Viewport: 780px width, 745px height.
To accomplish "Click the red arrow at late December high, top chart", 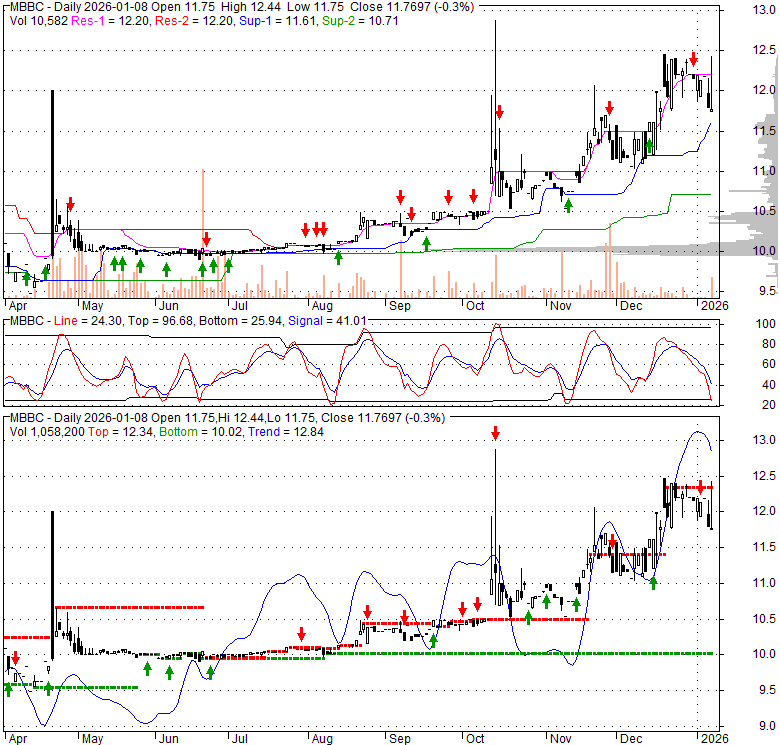I will (693, 59).
